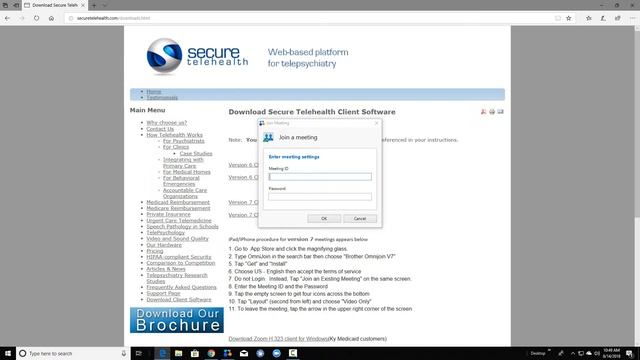
Task: Open the TelePsychology link
Action: click(165, 233)
